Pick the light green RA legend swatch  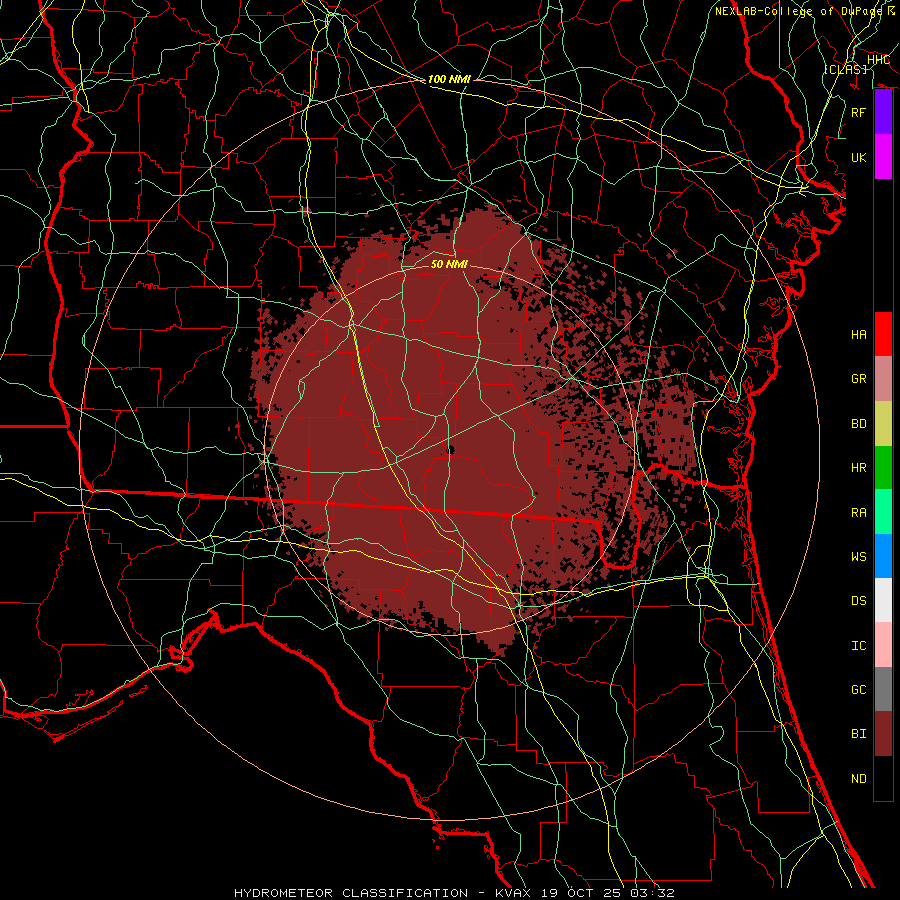tap(883, 512)
